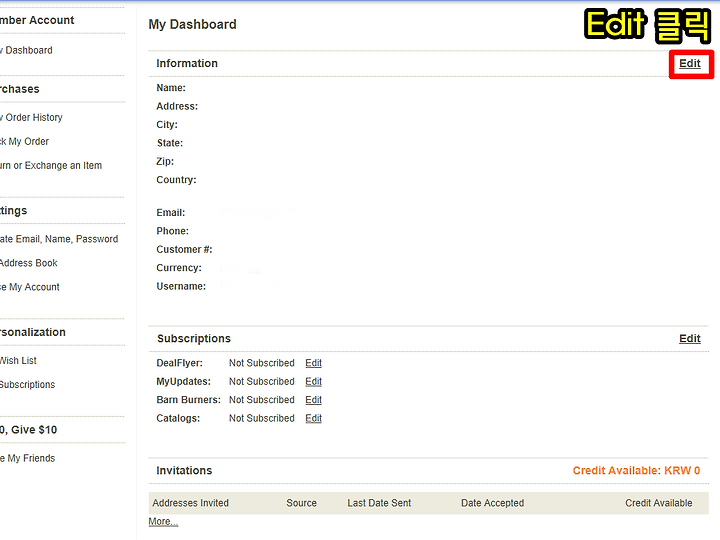Click the Last Date Sent column header
720x540 pixels.
(379, 503)
